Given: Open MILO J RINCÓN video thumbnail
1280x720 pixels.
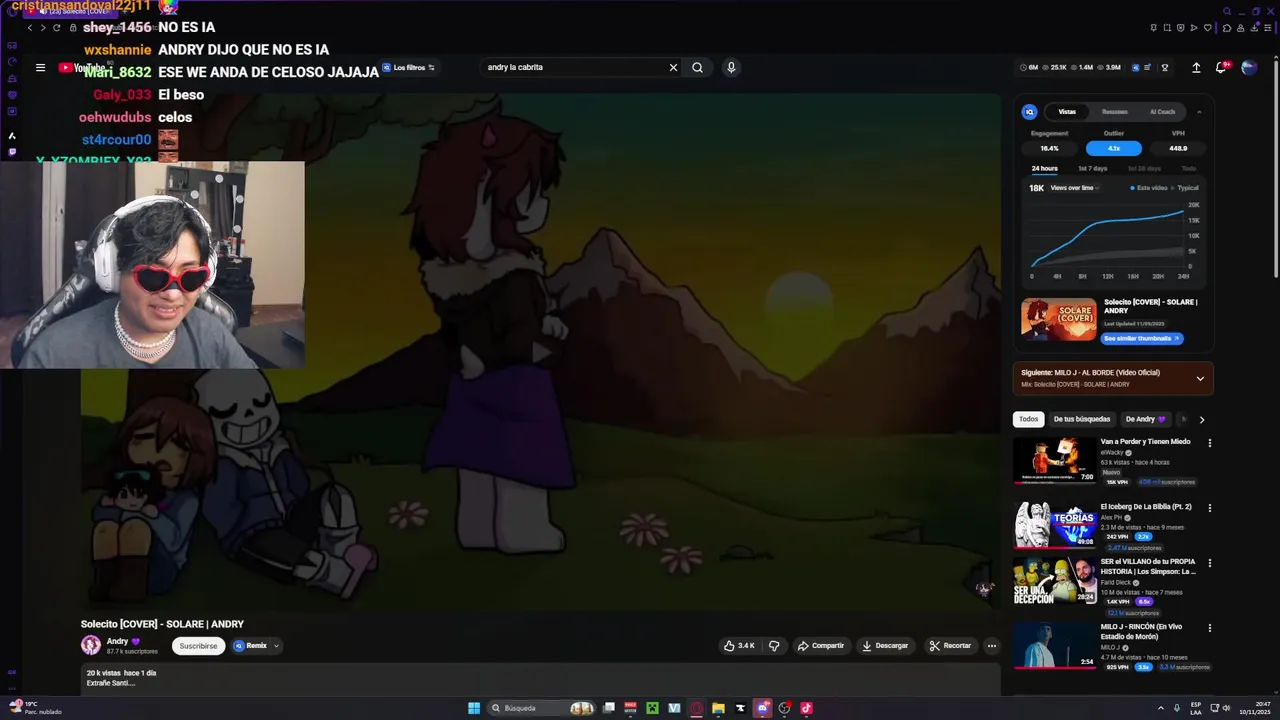Looking at the screenshot, I should (x=1055, y=645).
